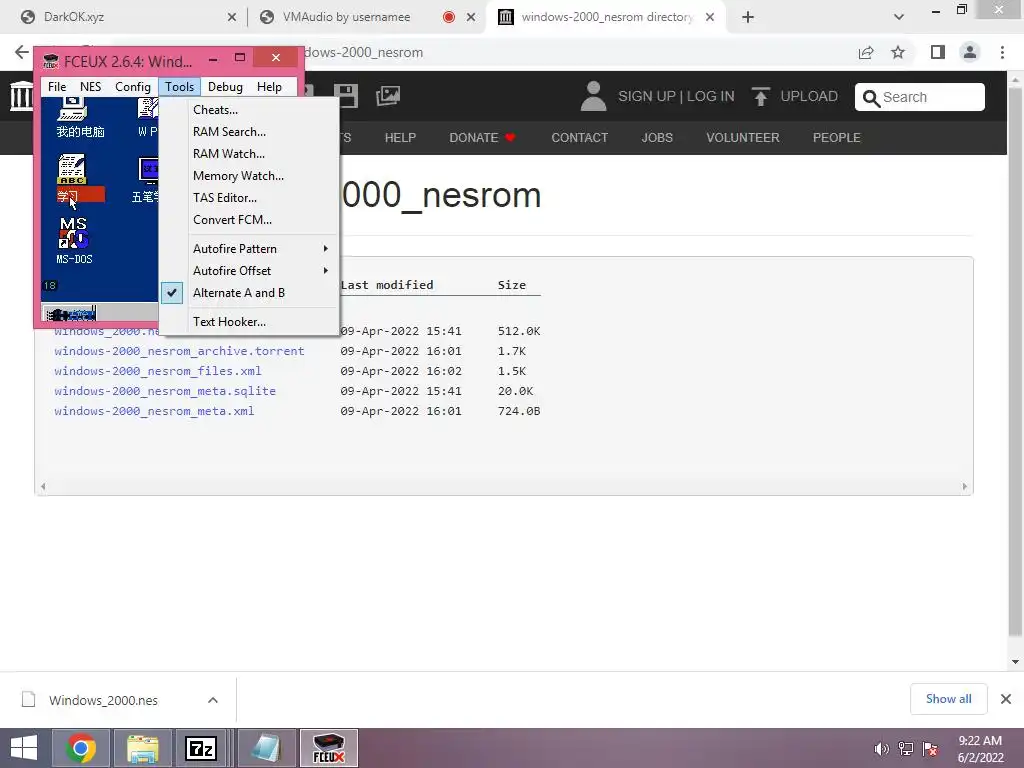The width and height of the screenshot is (1024, 768).
Task: Close the open Tools menu header
Action: 180,87
